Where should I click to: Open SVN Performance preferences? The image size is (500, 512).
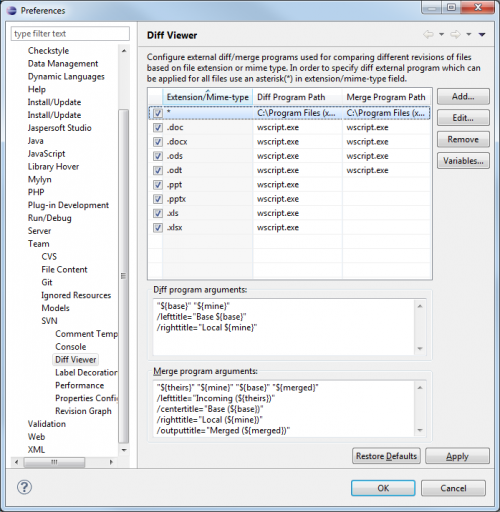tap(80, 385)
